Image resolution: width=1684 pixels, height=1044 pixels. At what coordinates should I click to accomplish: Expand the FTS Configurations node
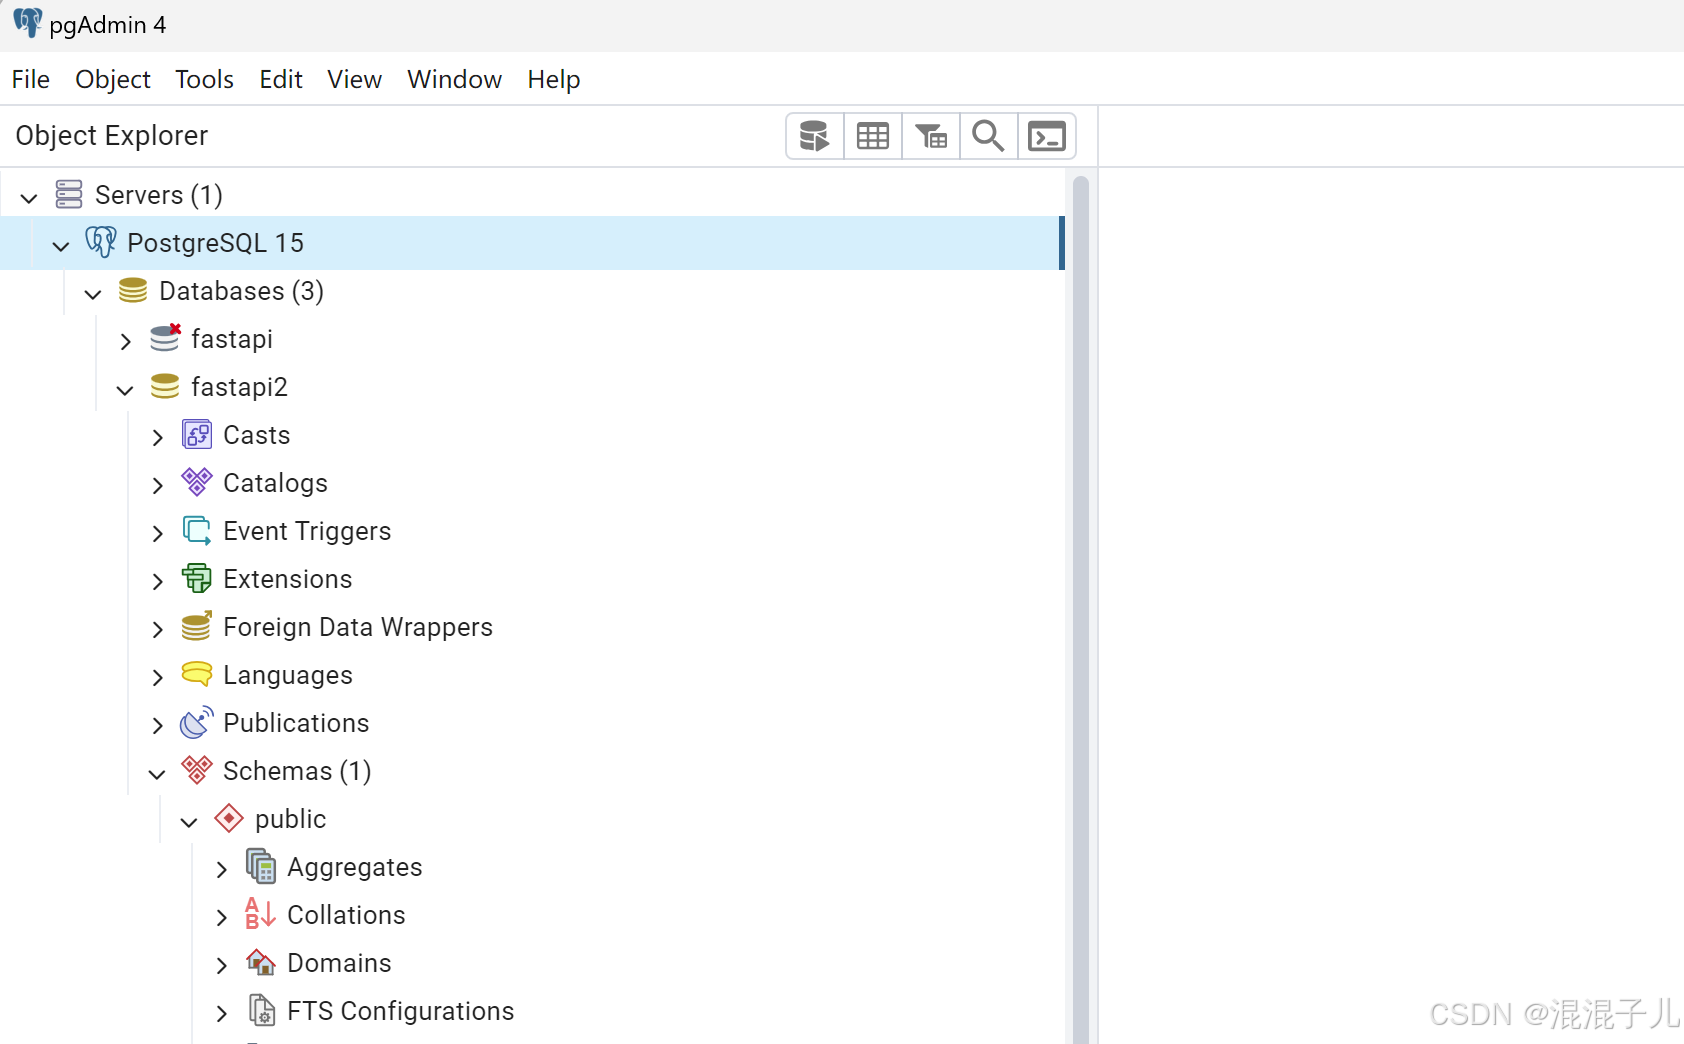tap(221, 1013)
